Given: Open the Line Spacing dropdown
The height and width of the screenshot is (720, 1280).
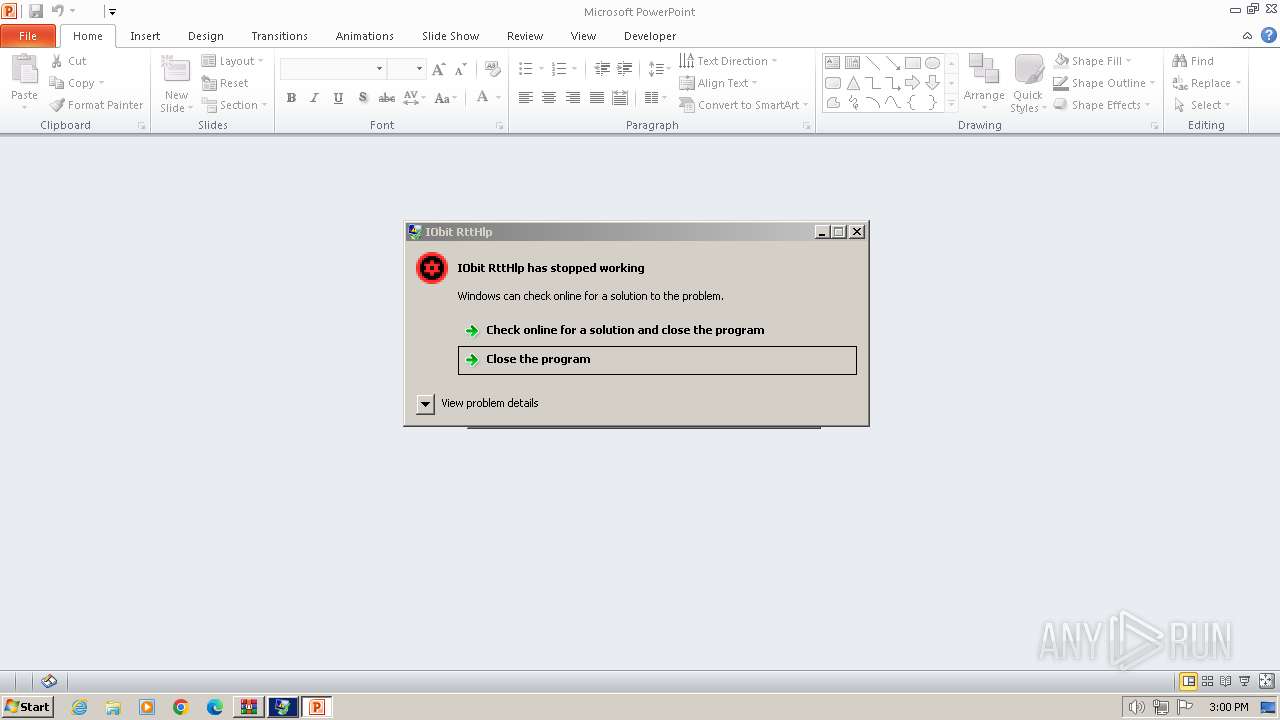Looking at the screenshot, I should click(x=659, y=69).
